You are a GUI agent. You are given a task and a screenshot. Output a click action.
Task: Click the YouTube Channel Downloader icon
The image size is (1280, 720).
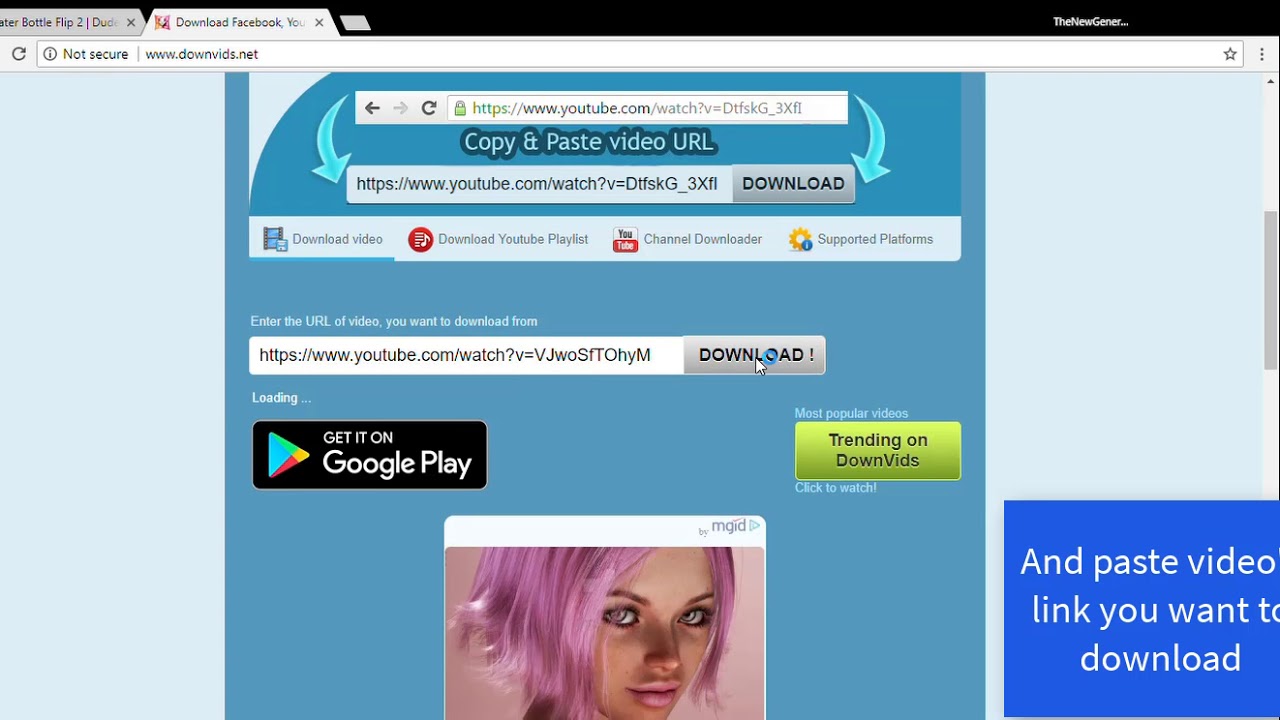click(x=625, y=240)
